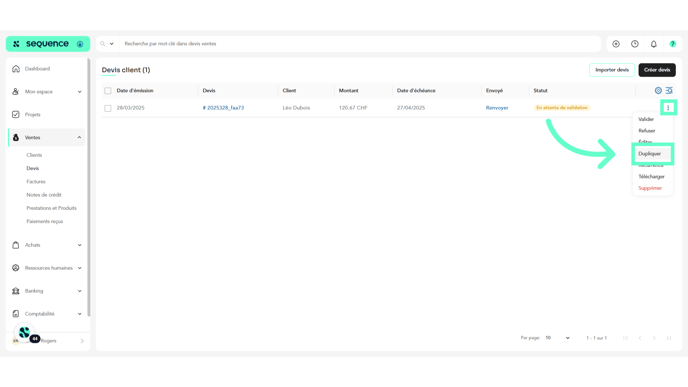Click the plus quick-create icon in header

pyautogui.click(x=616, y=44)
